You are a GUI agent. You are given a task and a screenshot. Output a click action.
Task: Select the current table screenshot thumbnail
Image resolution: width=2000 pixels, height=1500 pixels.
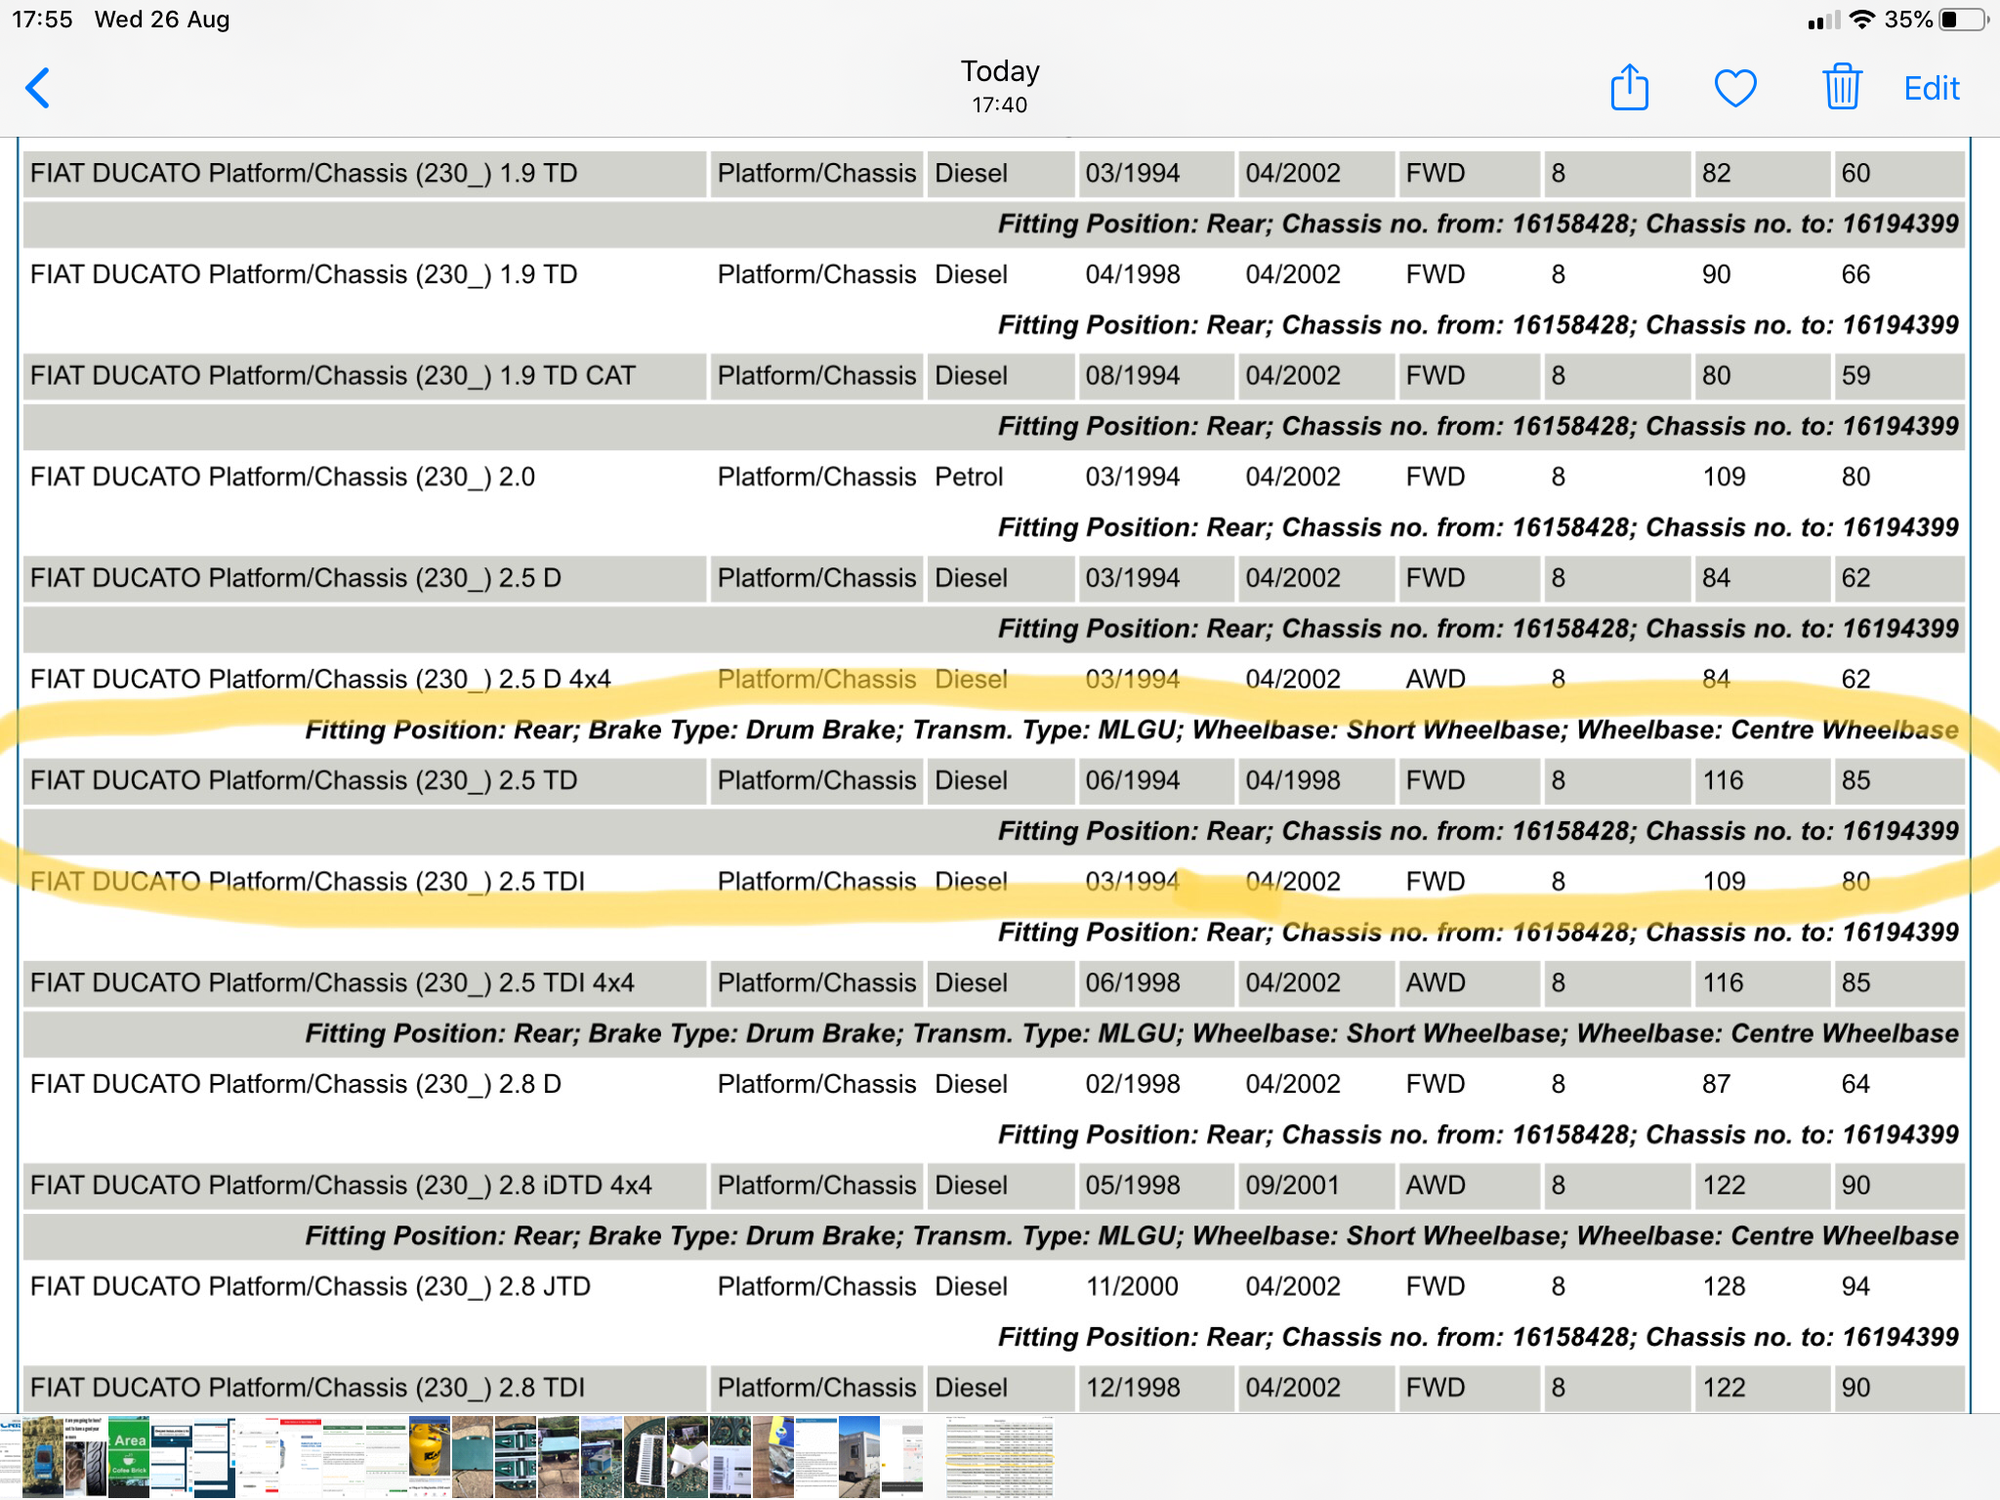click(999, 1456)
